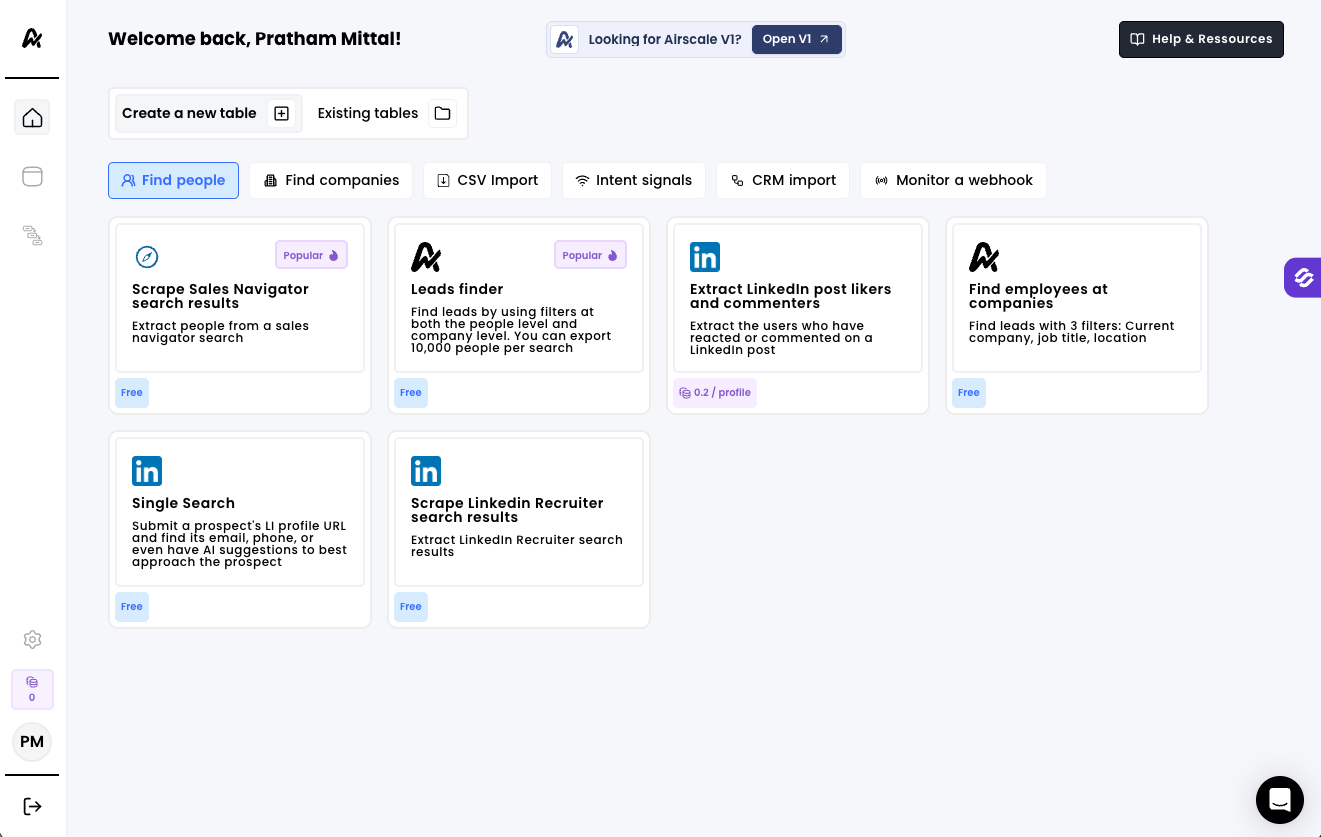Click the Airscale icon on Find employees card

[x=984, y=257]
